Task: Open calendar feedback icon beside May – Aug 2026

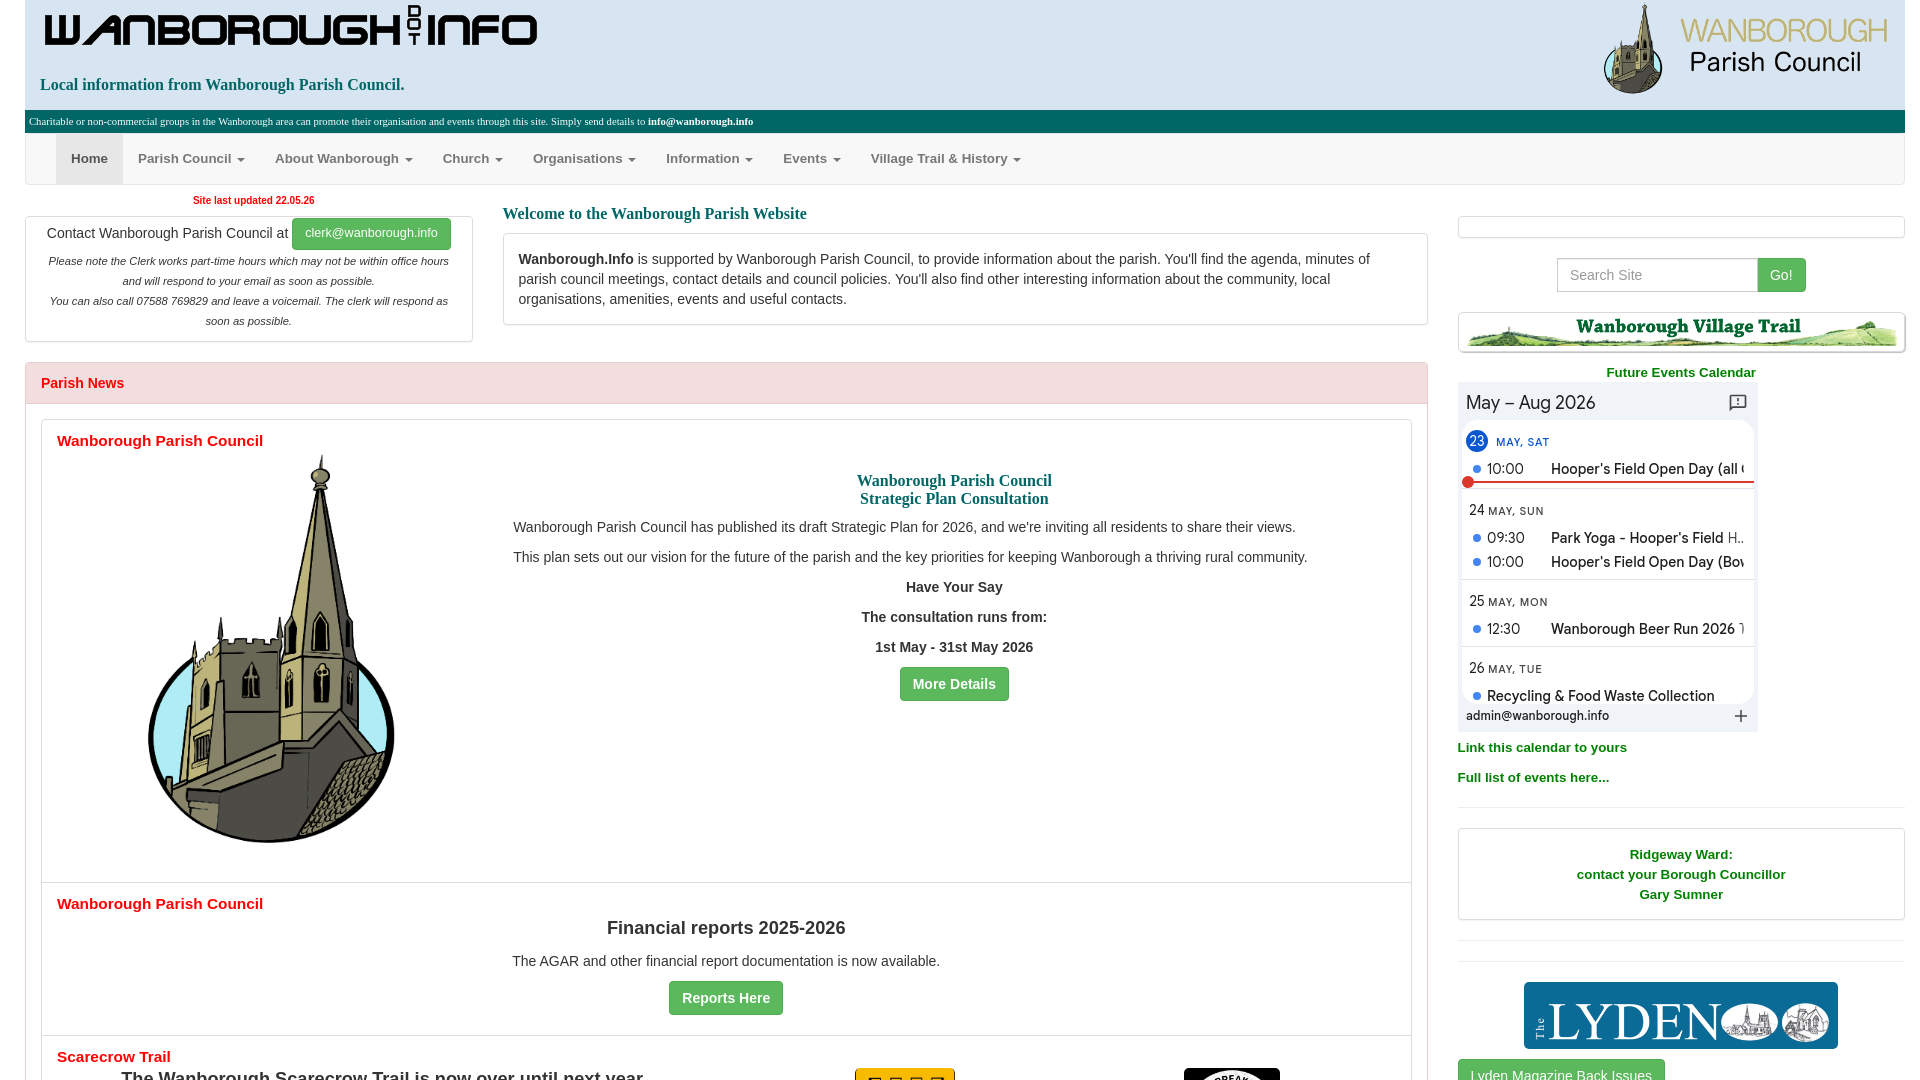Action: click(x=1738, y=402)
